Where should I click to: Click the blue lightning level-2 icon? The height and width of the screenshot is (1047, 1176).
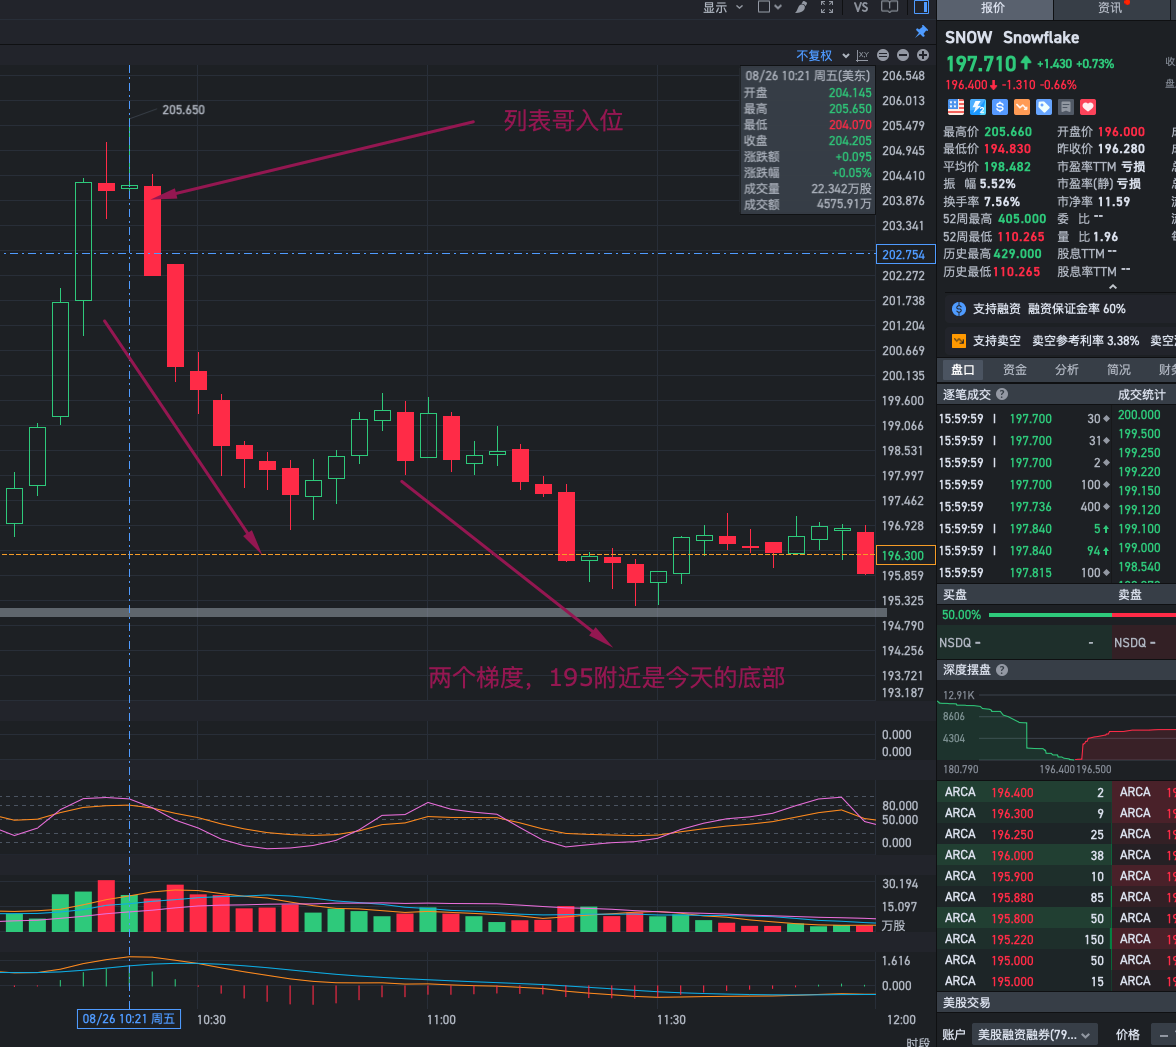coord(978,107)
